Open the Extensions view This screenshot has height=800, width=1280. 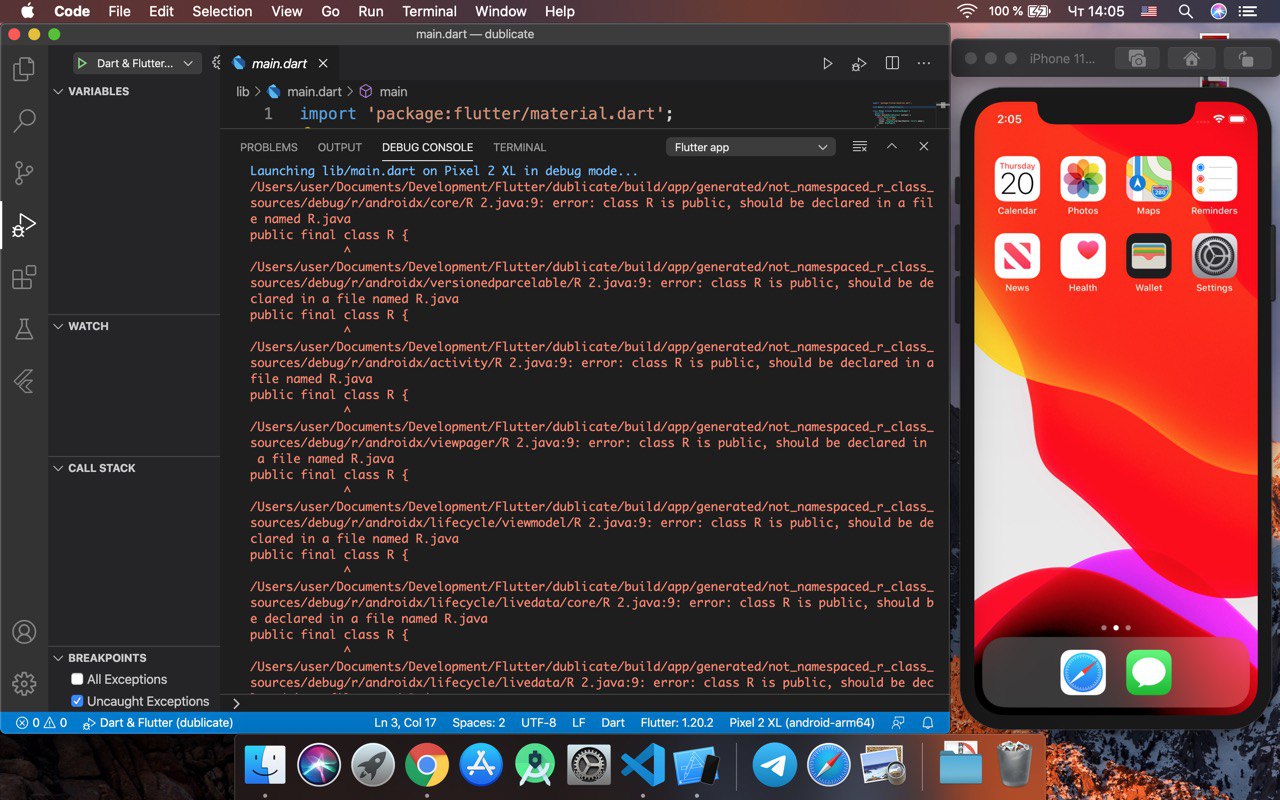click(24, 277)
